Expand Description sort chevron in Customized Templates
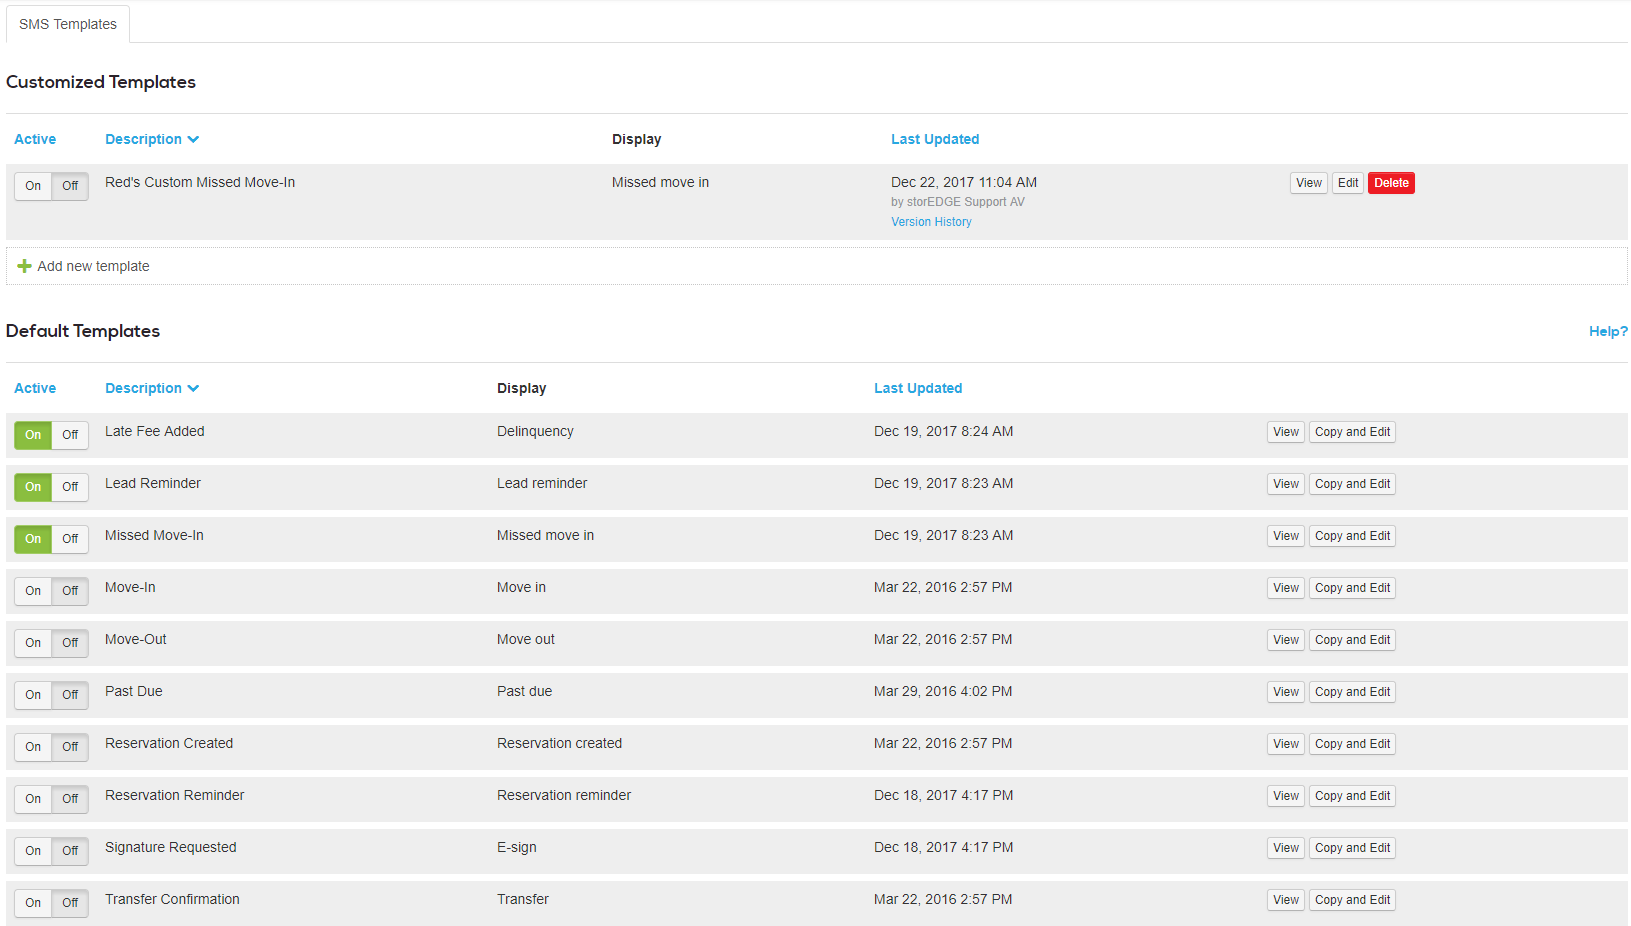 click(193, 139)
